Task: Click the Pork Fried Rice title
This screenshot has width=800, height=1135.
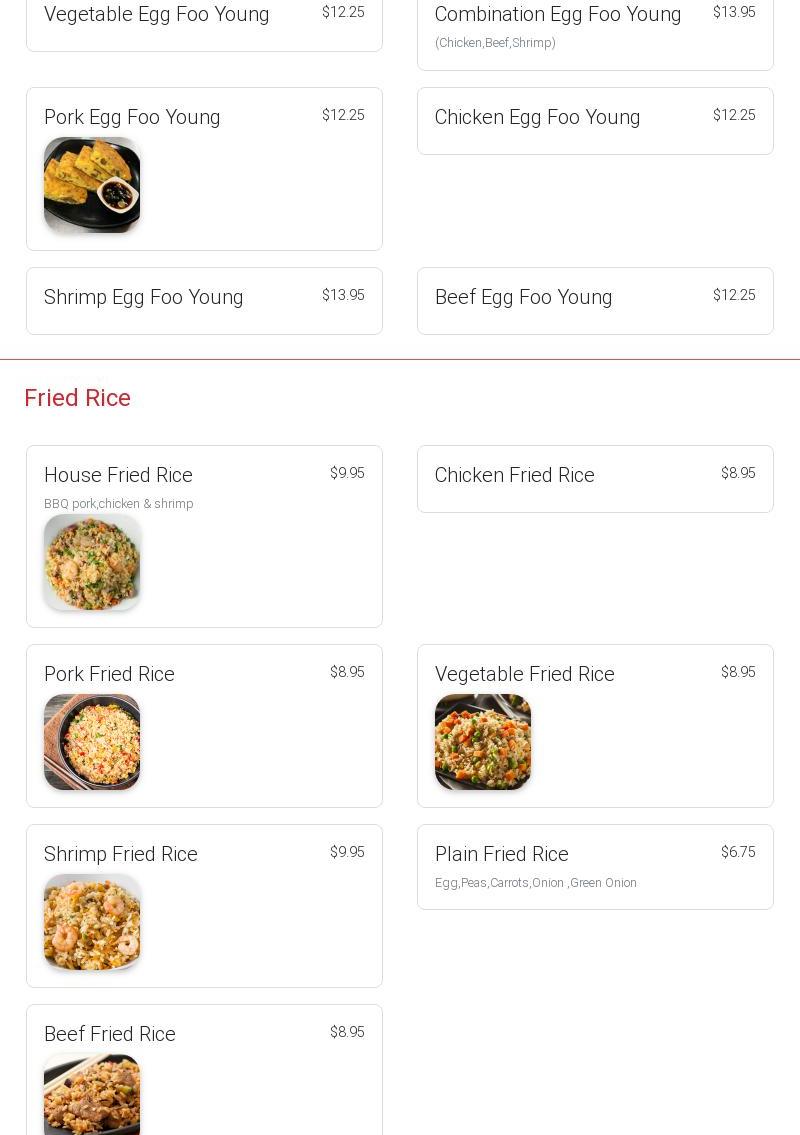Action: coord(109,675)
